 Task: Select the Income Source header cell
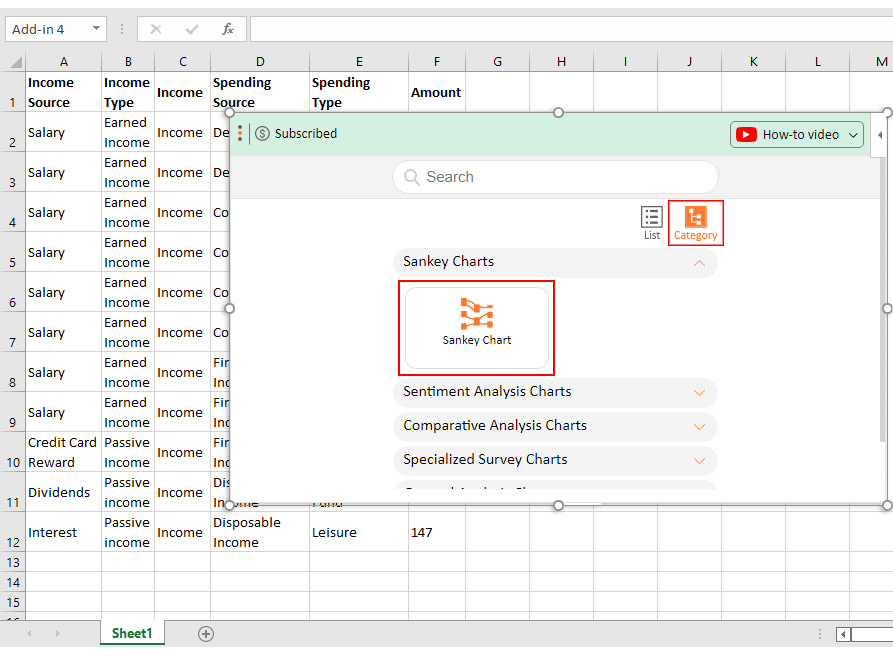[64, 92]
